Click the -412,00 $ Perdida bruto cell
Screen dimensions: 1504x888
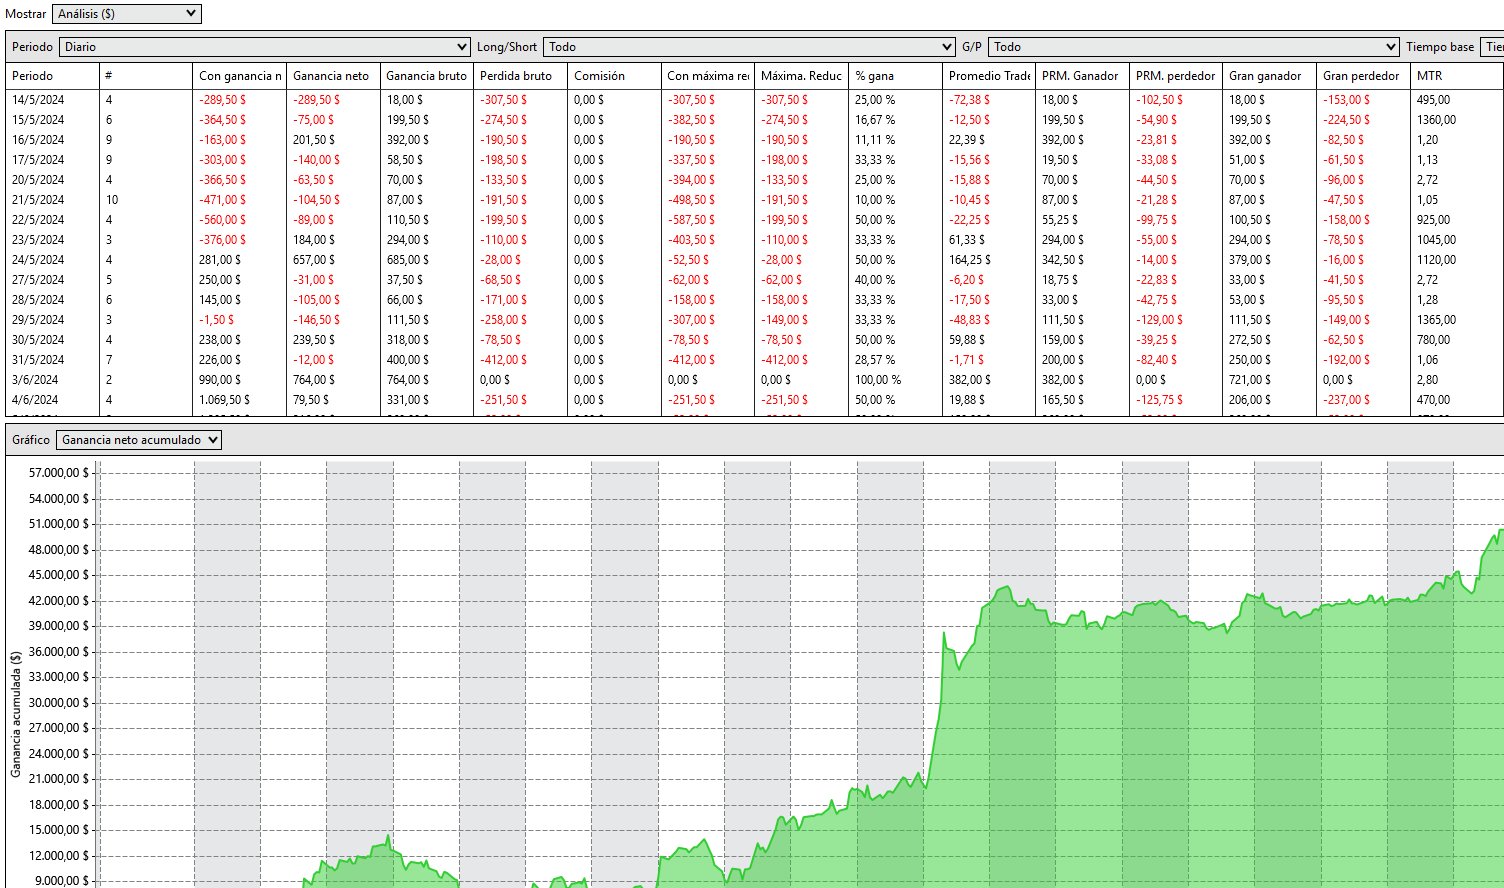point(520,360)
